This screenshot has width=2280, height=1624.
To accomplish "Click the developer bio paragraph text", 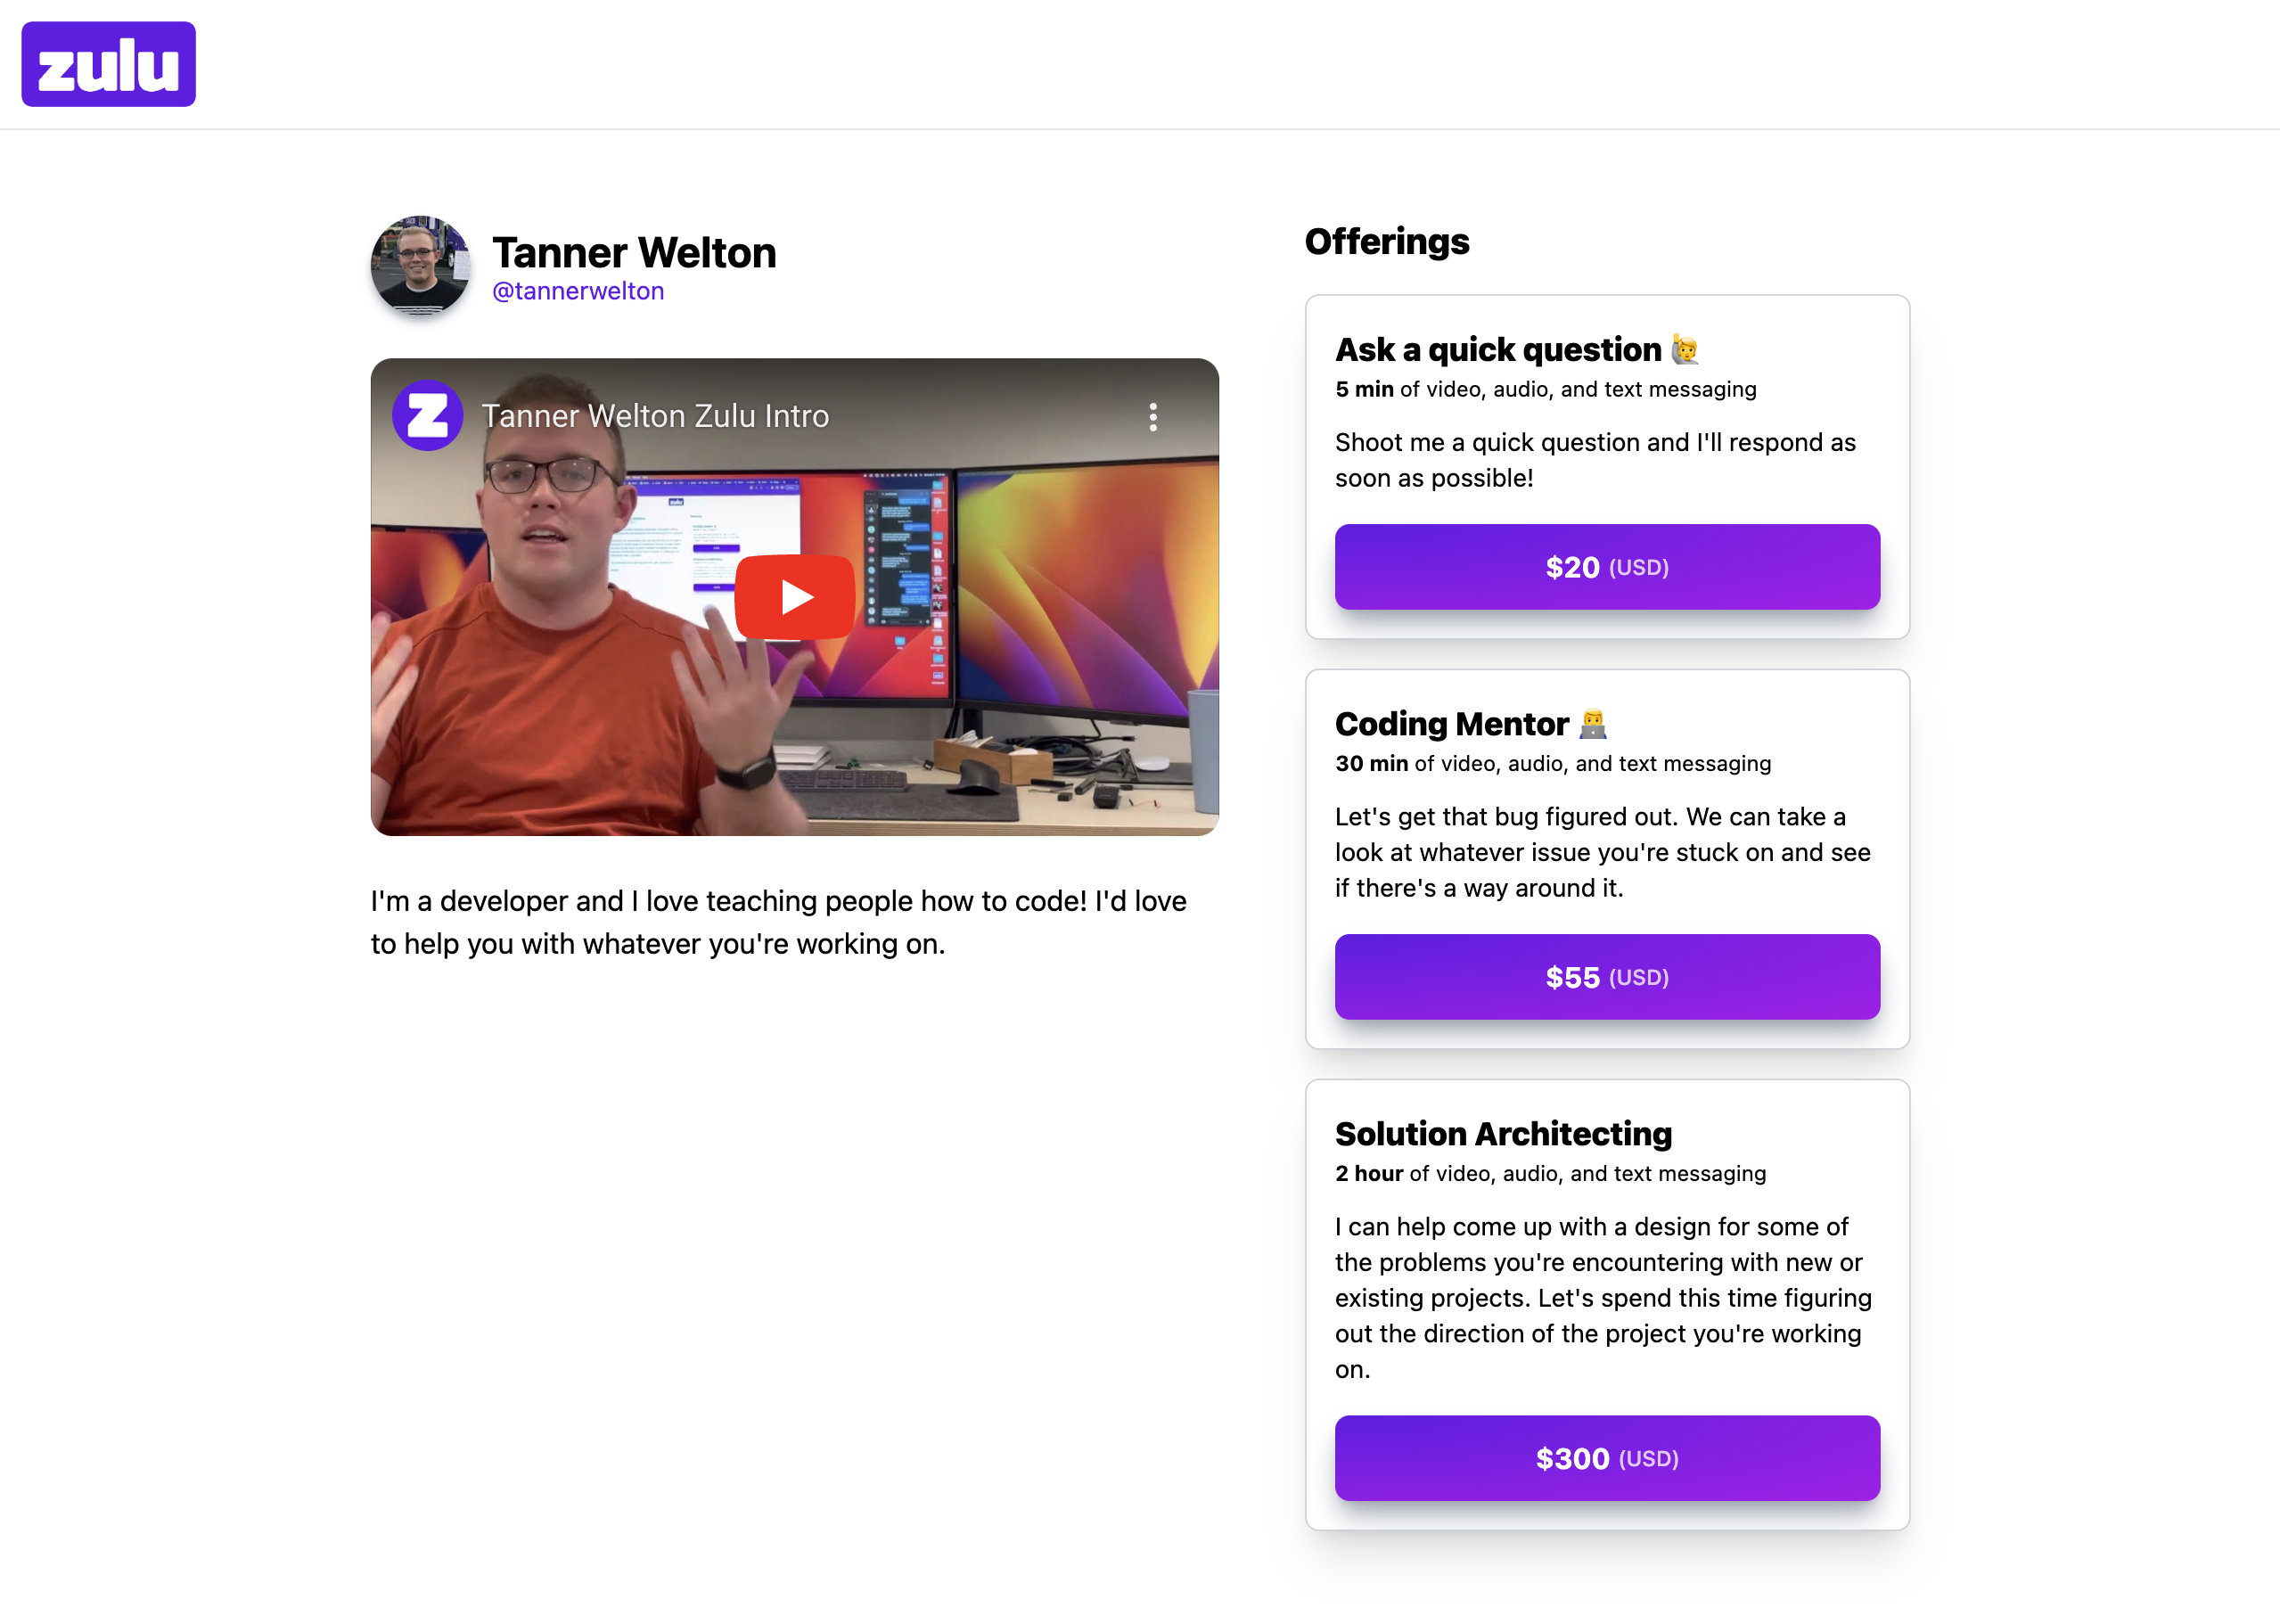I will coord(779,922).
